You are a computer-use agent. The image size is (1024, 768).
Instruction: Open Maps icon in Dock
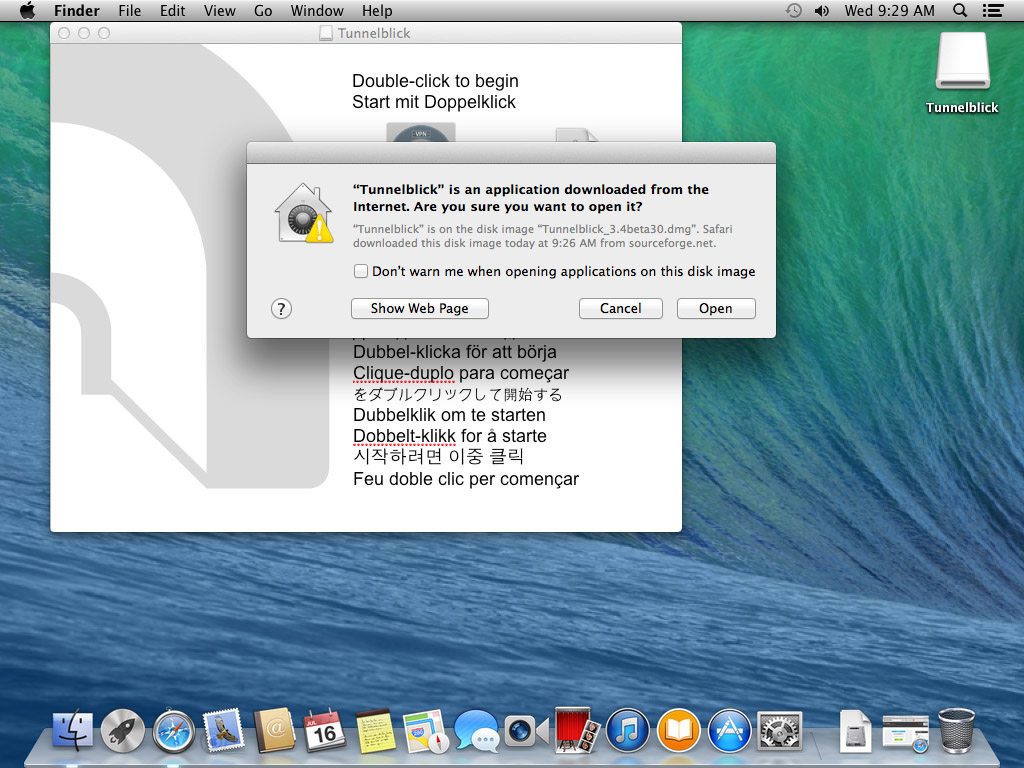426,730
